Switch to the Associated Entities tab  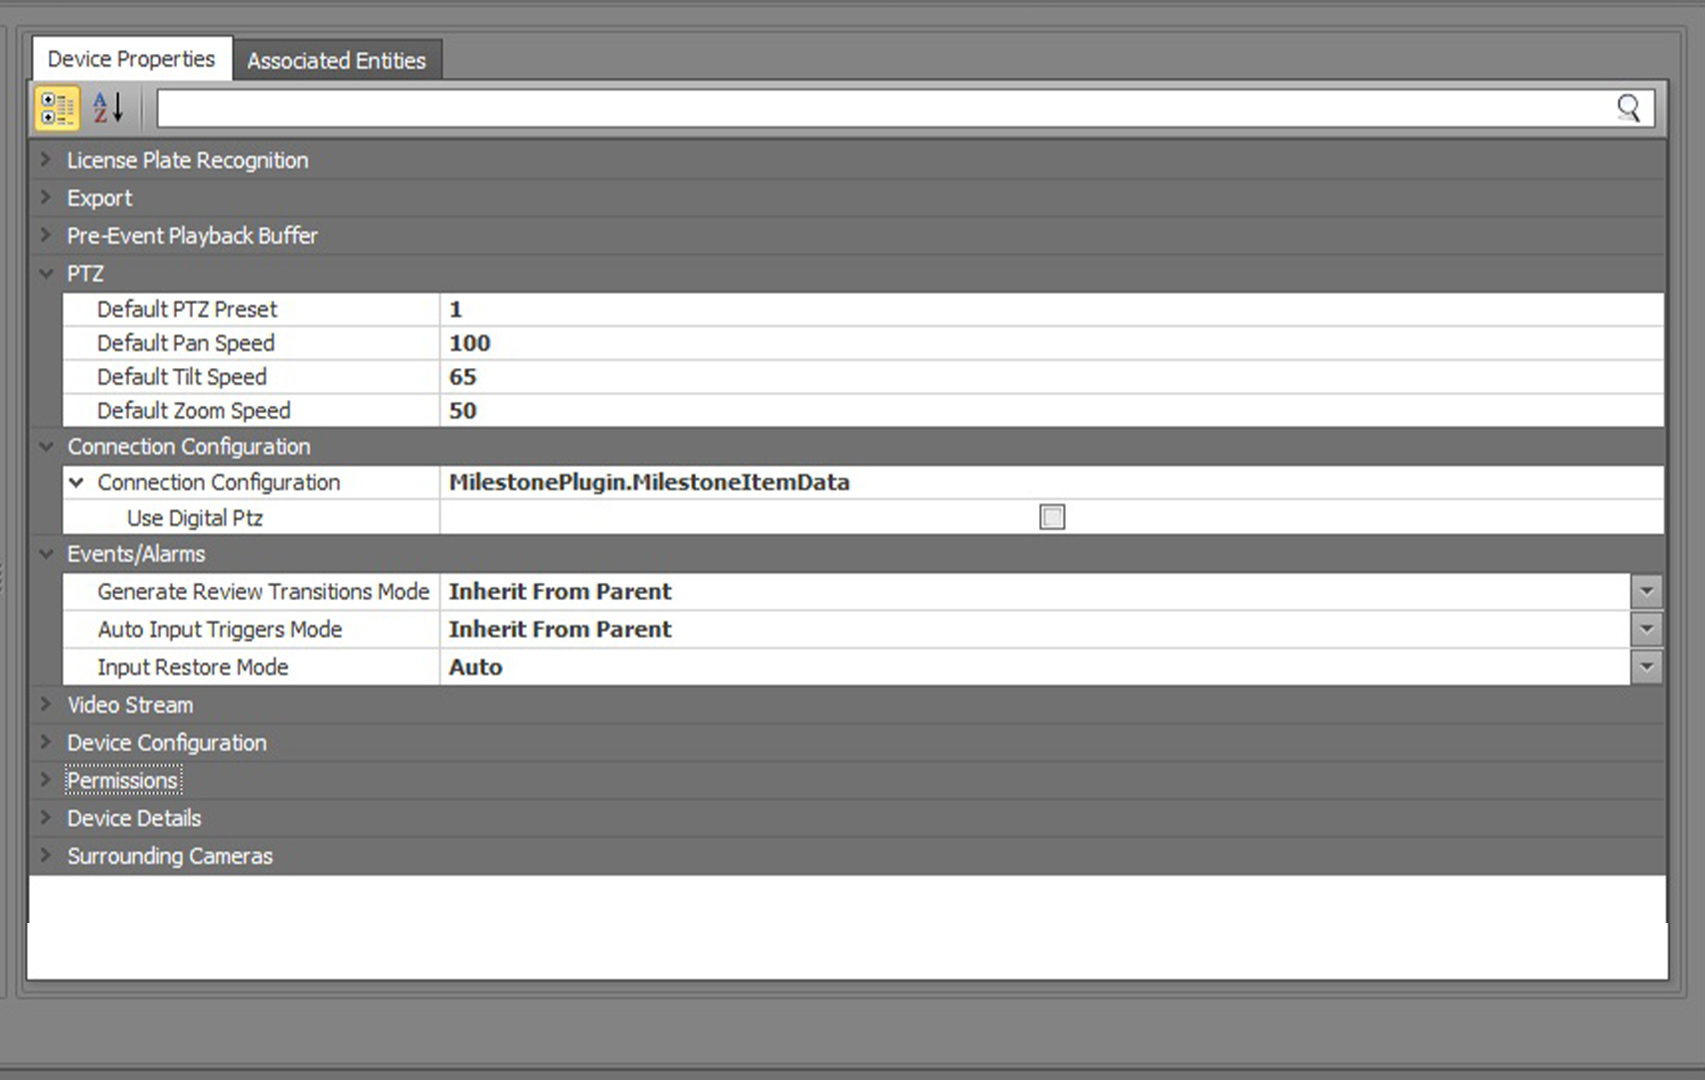pyautogui.click(x=336, y=61)
